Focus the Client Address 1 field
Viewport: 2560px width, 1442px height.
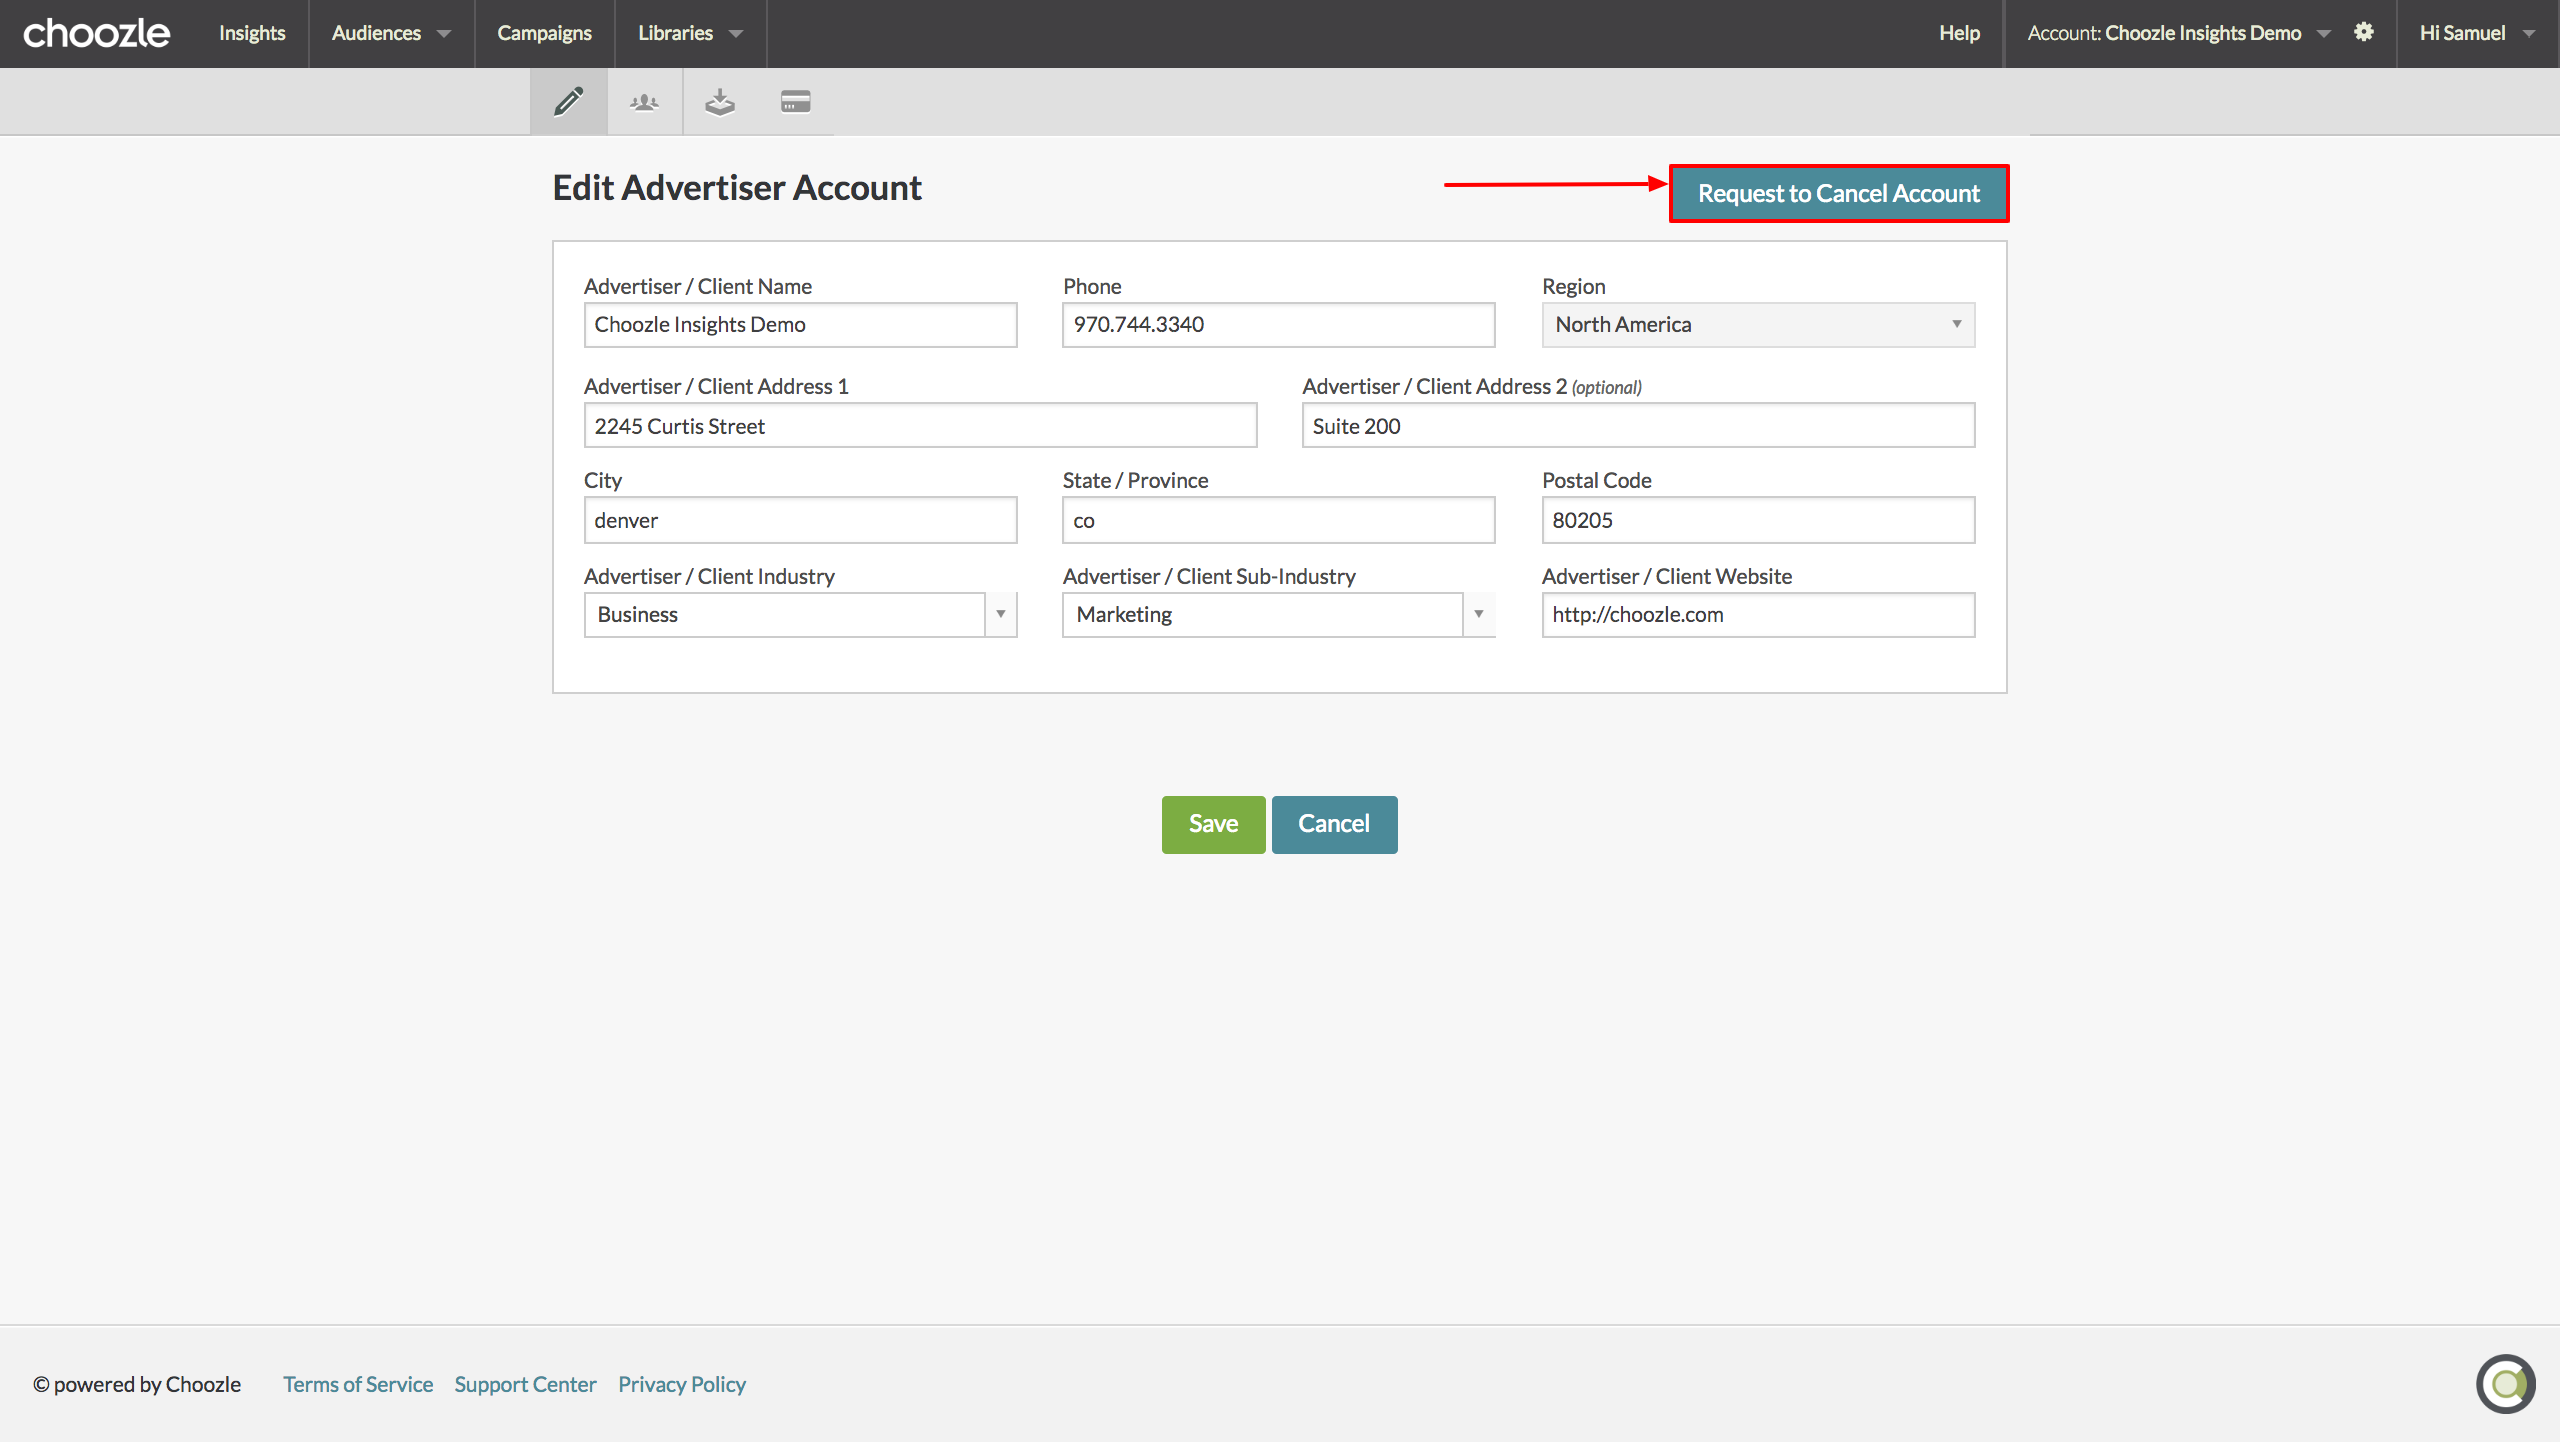click(x=920, y=426)
